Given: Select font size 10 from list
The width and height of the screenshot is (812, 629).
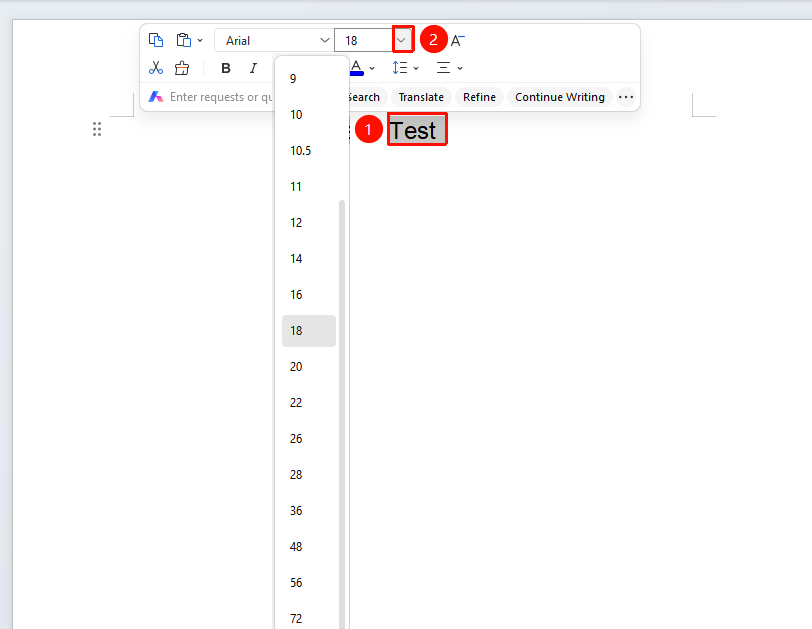Looking at the screenshot, I should (x=309, y=114).
